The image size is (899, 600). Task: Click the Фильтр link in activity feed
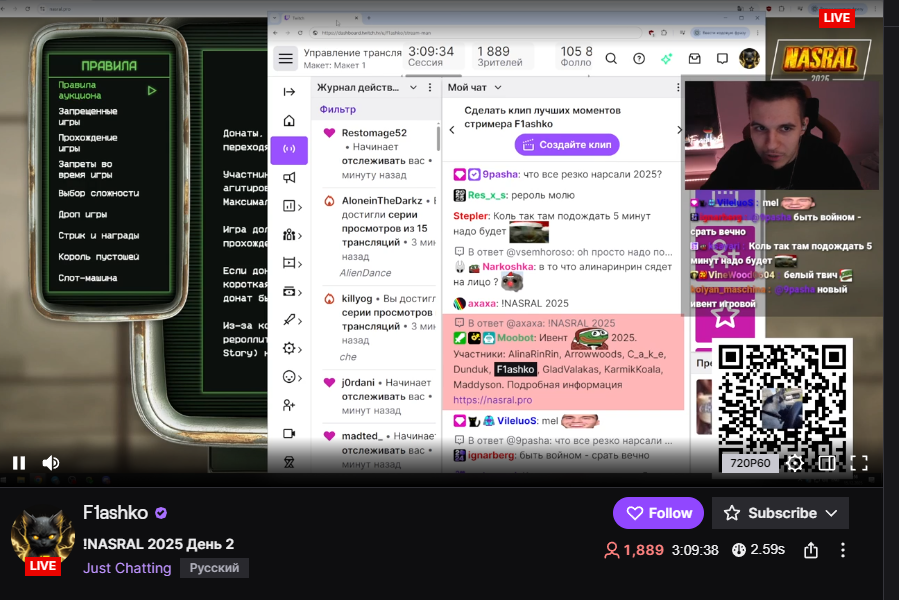click(338, 109)
